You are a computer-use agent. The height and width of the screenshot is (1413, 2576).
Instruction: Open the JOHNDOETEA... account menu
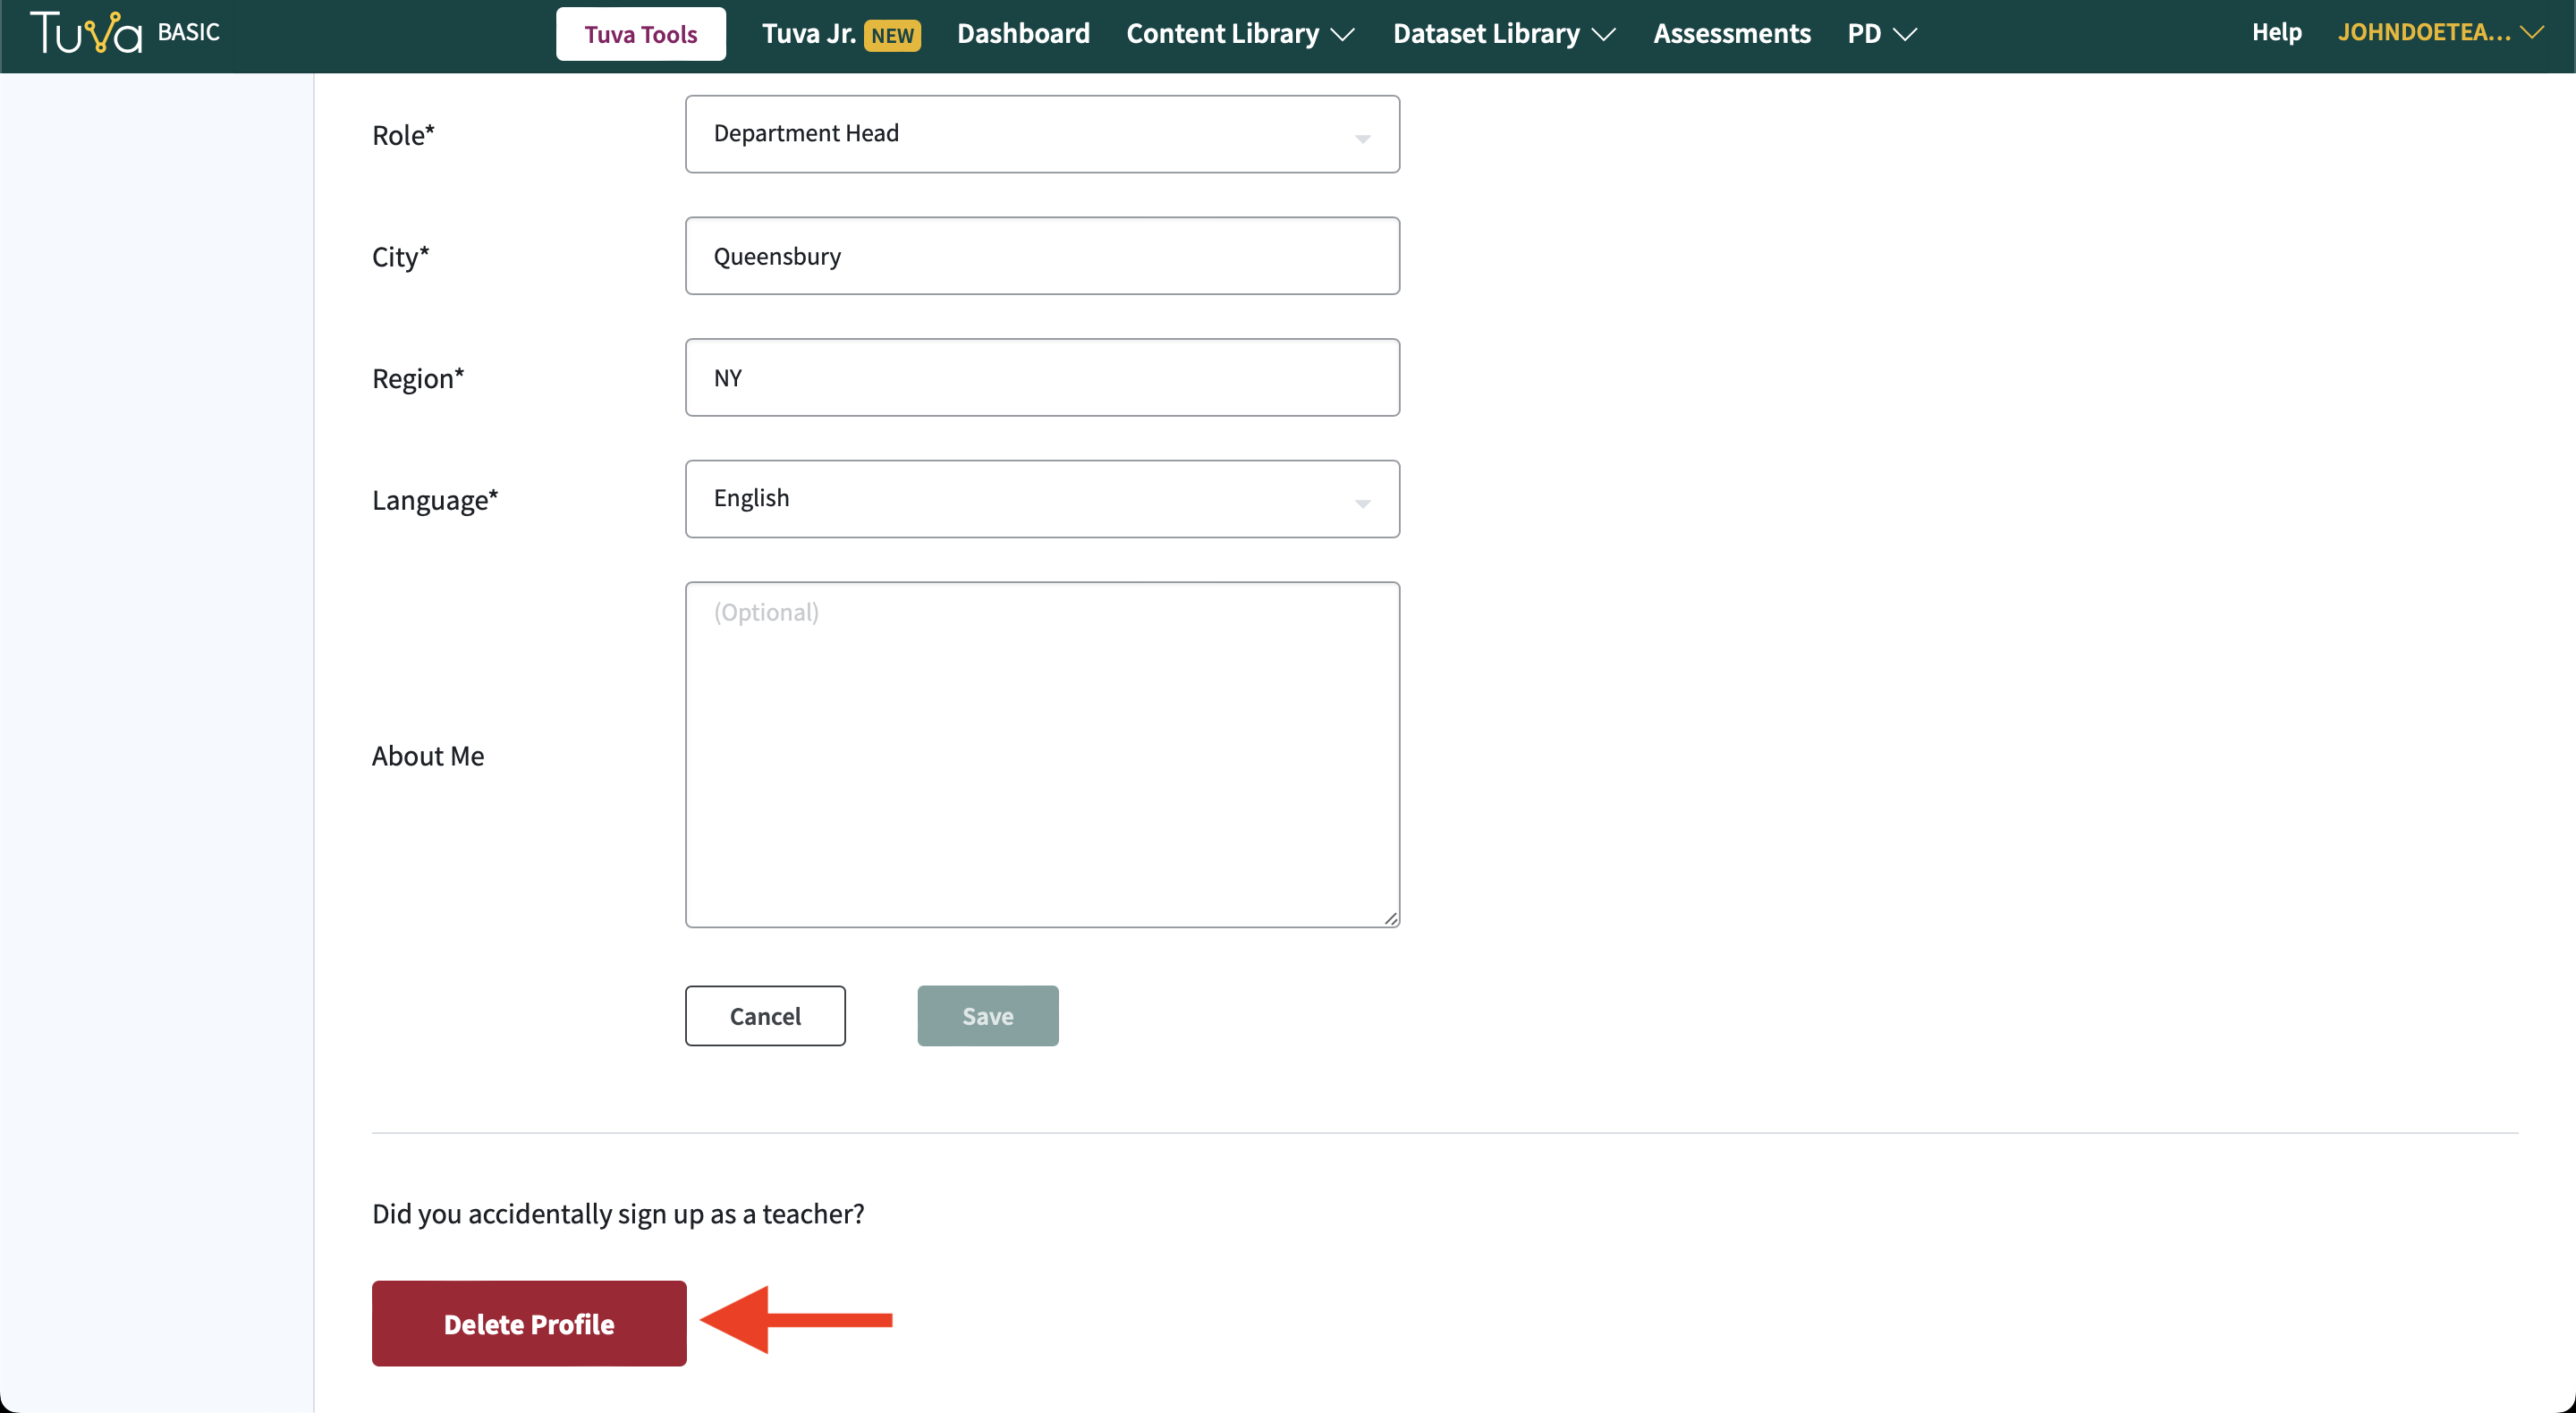[2439, 32]
